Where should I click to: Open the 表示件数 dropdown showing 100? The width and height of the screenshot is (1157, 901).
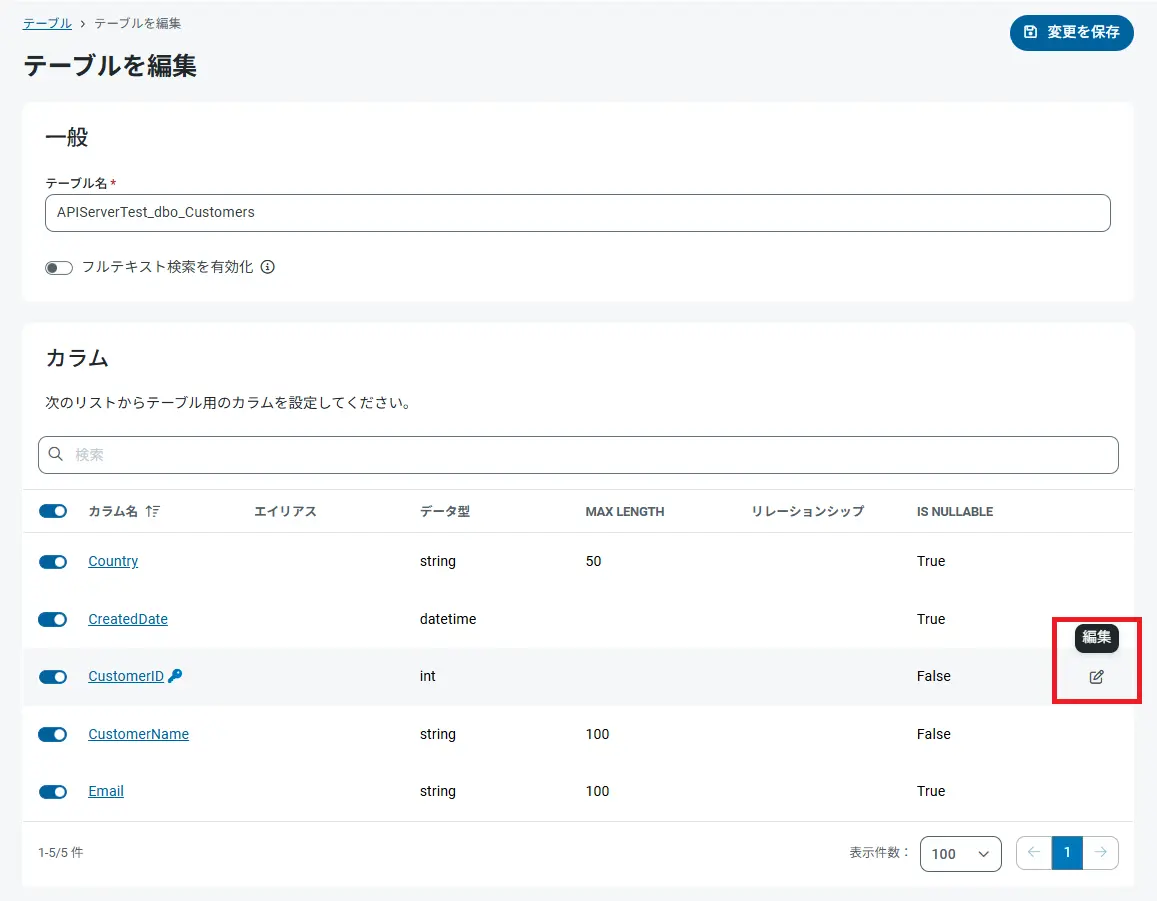click(960, 853)
